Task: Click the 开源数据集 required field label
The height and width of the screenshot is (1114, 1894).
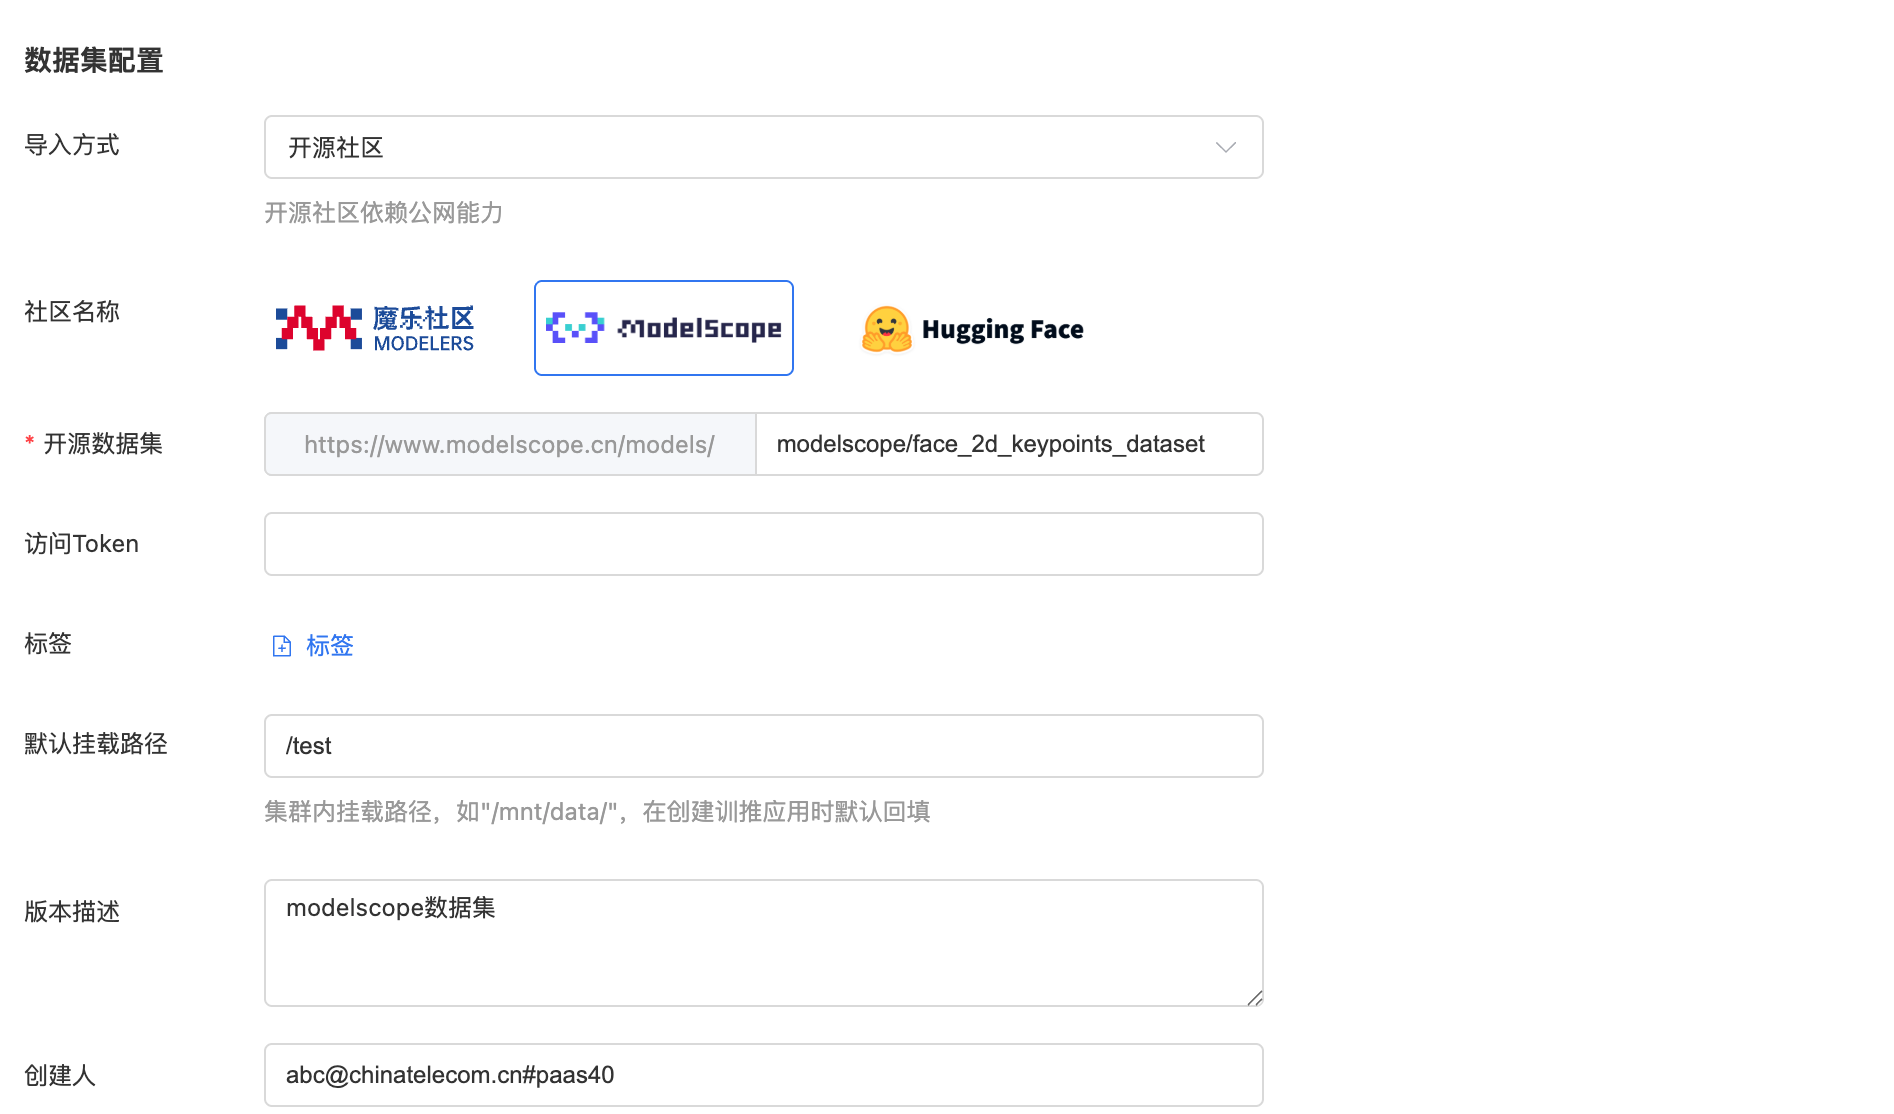Action: click(x=102, y=444)
